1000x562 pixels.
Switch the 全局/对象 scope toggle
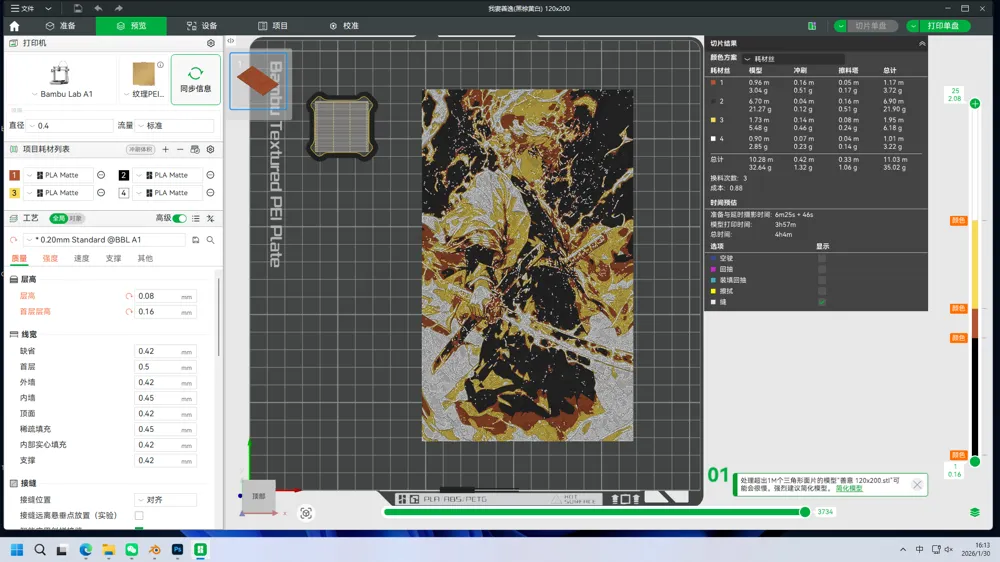click(67, 218)
